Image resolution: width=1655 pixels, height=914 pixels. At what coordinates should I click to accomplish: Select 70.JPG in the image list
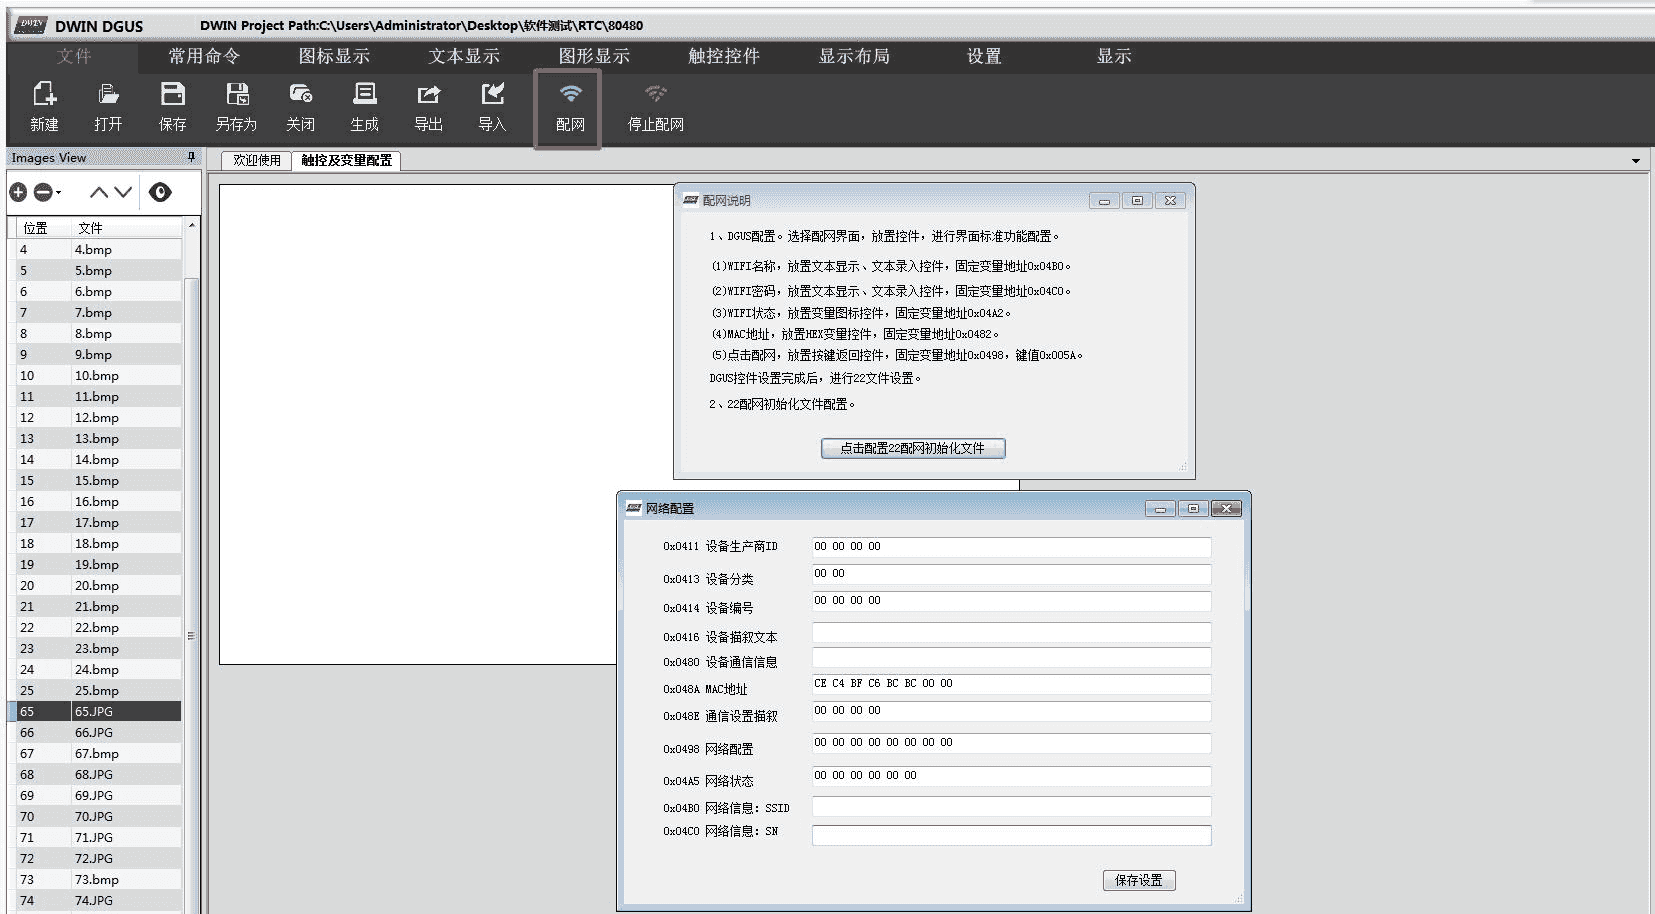point(96,817)
